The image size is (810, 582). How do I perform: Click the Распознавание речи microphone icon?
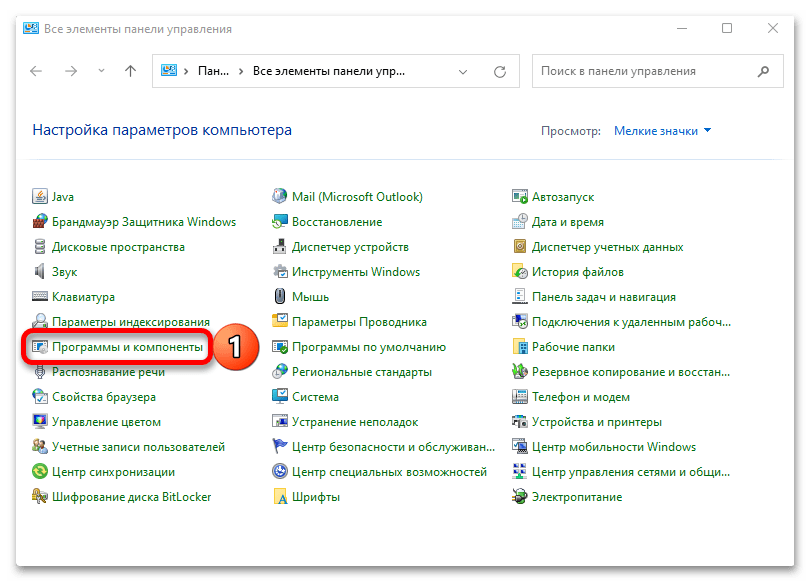[x=40, y=372]
